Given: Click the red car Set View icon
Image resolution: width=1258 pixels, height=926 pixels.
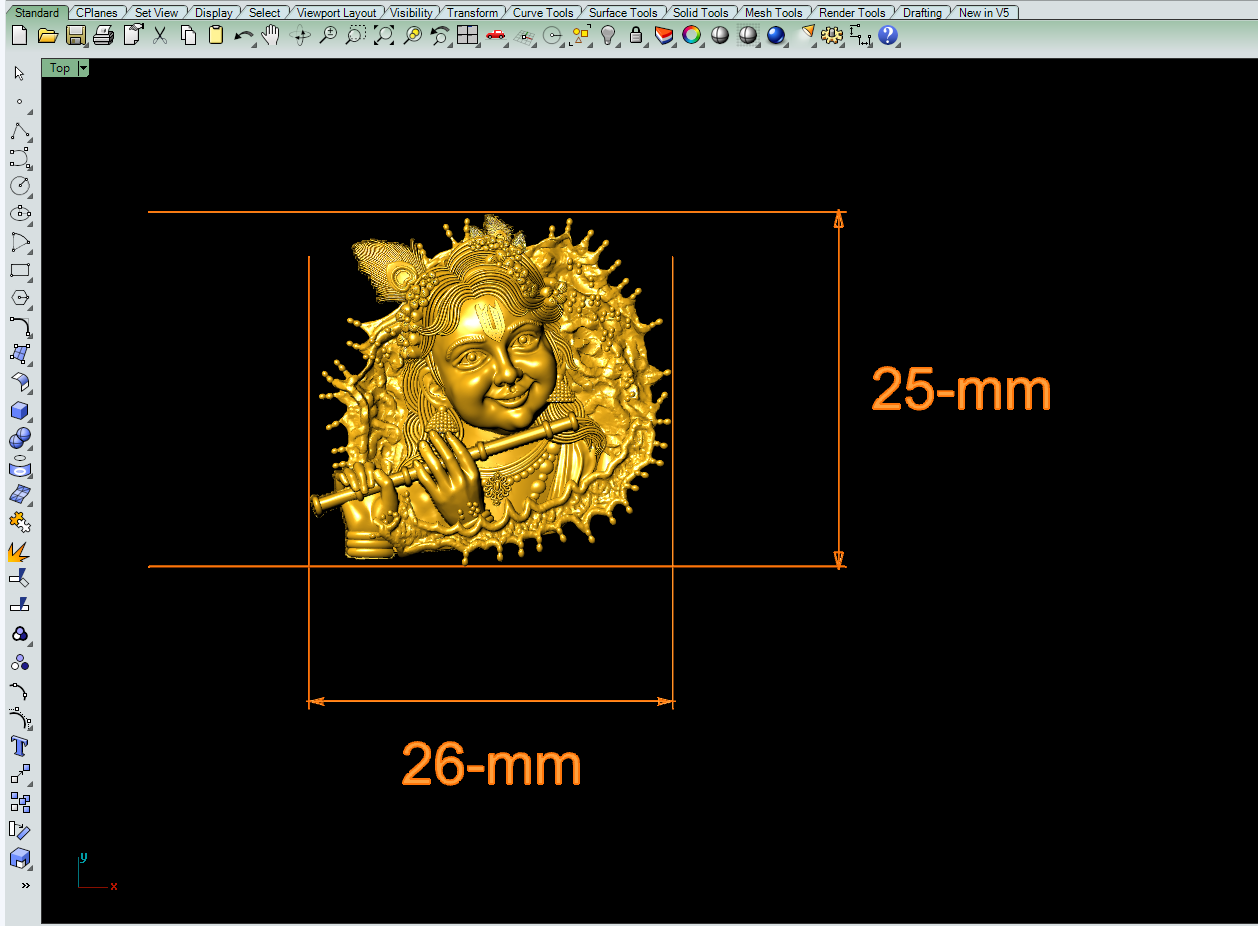Looking at the screenshot, I should coord(495,35).
